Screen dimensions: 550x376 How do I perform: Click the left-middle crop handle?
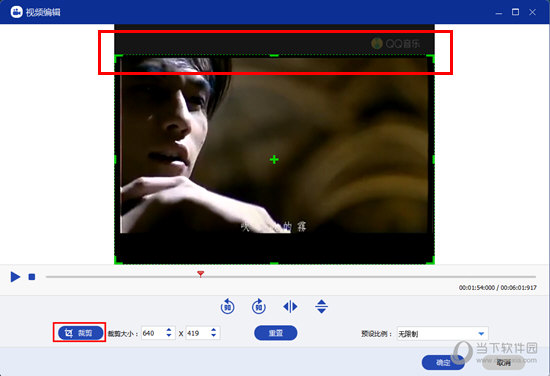115,159
